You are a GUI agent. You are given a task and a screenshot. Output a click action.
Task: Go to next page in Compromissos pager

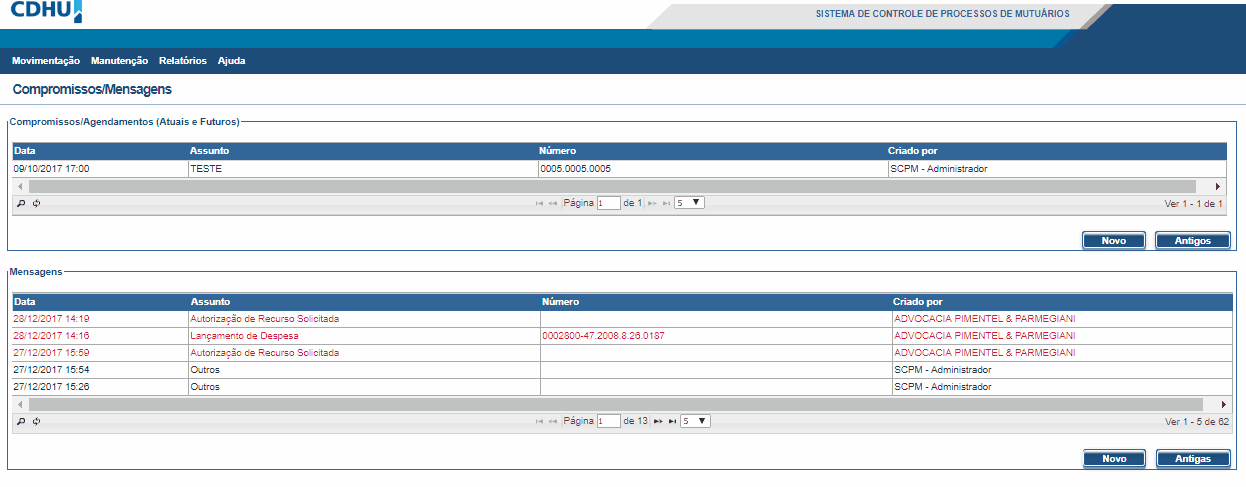pos(653,203)
